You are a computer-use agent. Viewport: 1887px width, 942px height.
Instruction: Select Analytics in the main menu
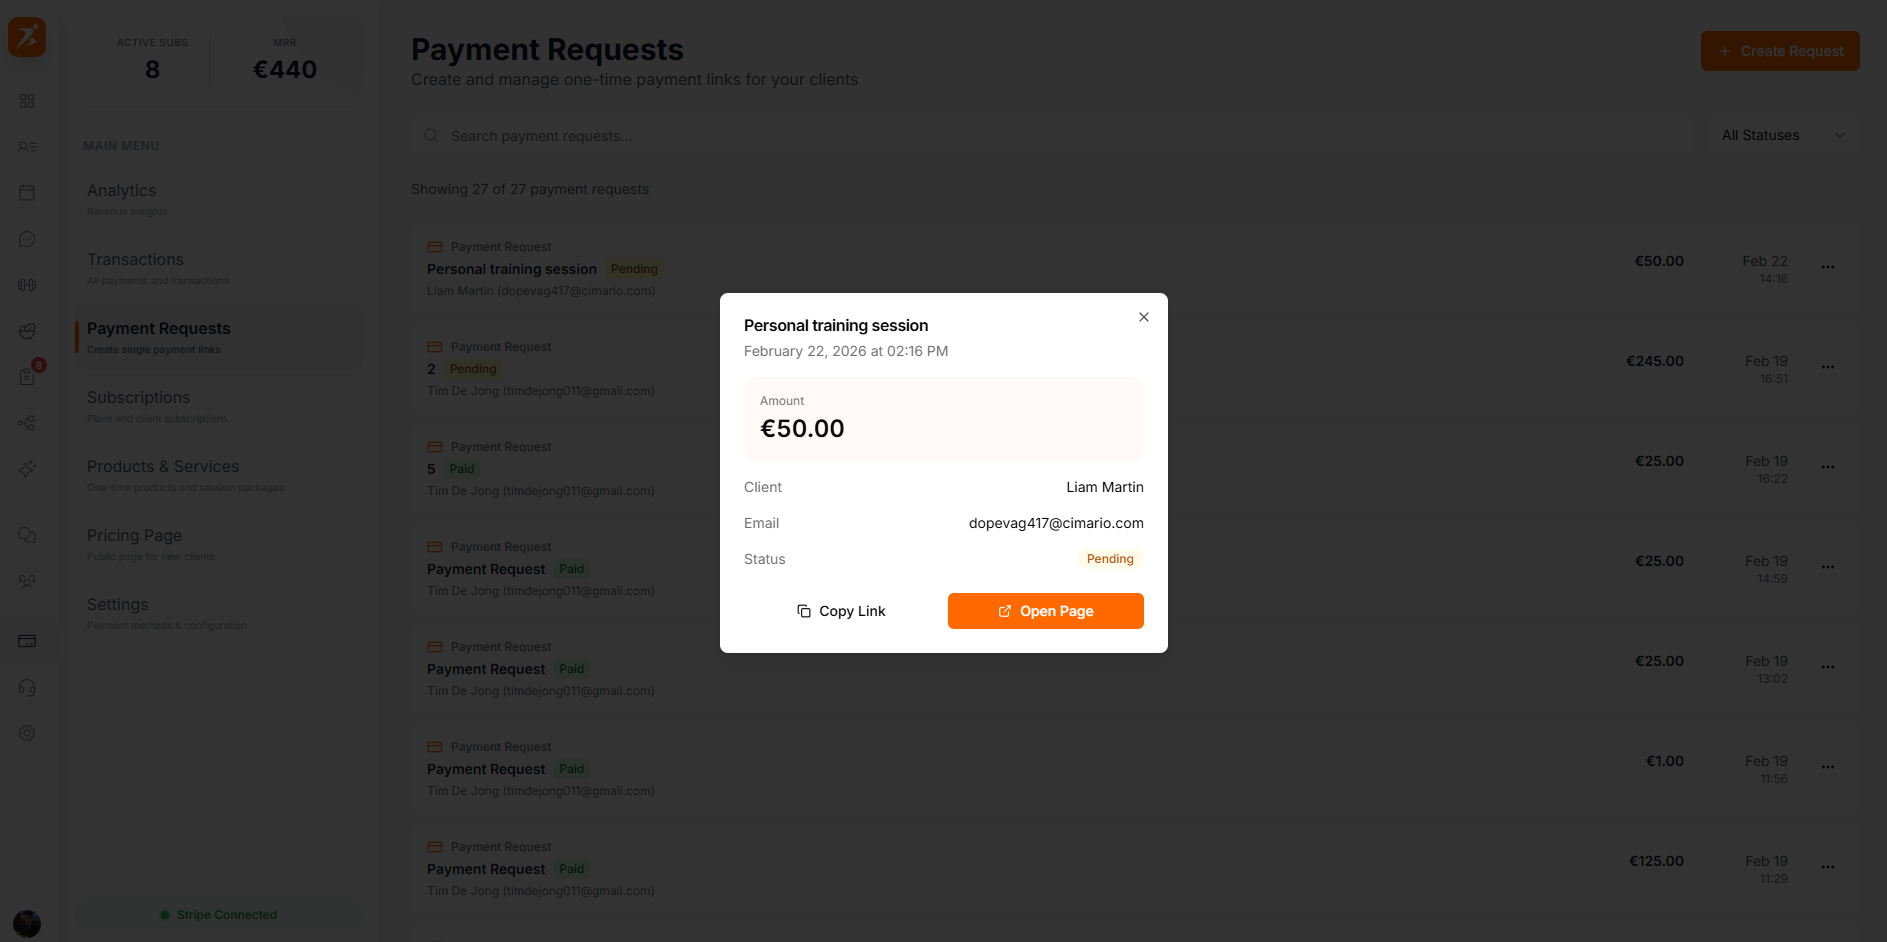[x=121, y=190]
